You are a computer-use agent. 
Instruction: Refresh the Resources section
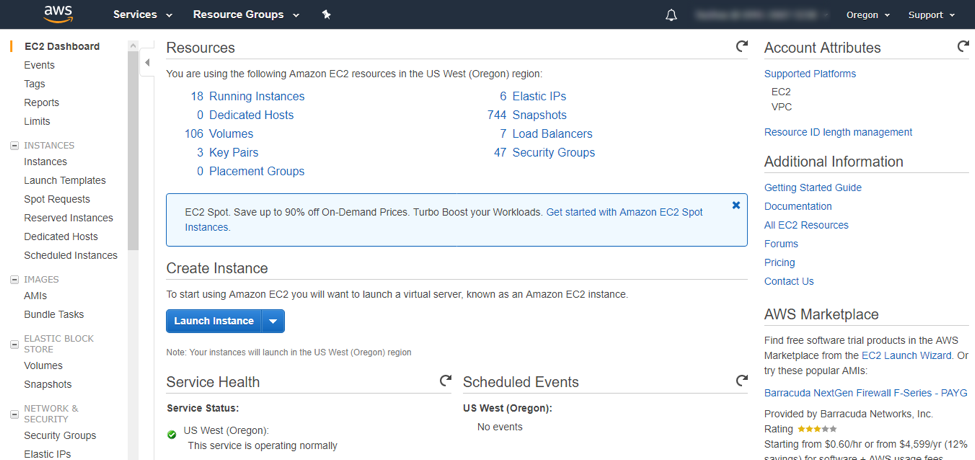pyautogui.click(x=741, y=47)
